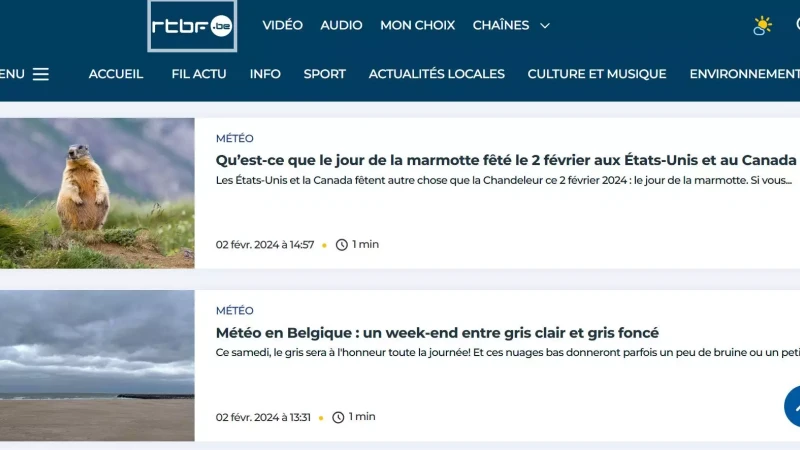Open the Fil Actu tab
The image size is (800, 450).
pyautogui.click(x=199, y=74)
